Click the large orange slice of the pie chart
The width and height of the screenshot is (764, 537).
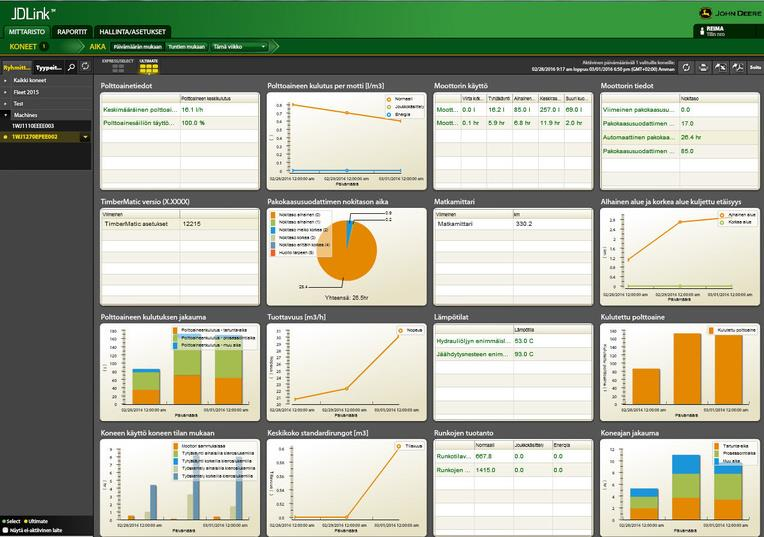pos(347,258)
